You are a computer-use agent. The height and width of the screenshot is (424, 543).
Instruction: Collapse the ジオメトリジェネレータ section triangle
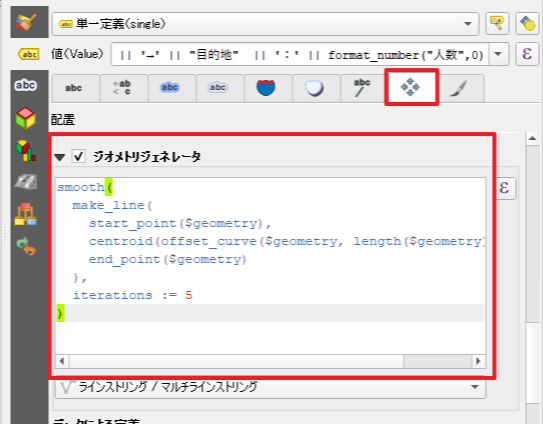60,157
